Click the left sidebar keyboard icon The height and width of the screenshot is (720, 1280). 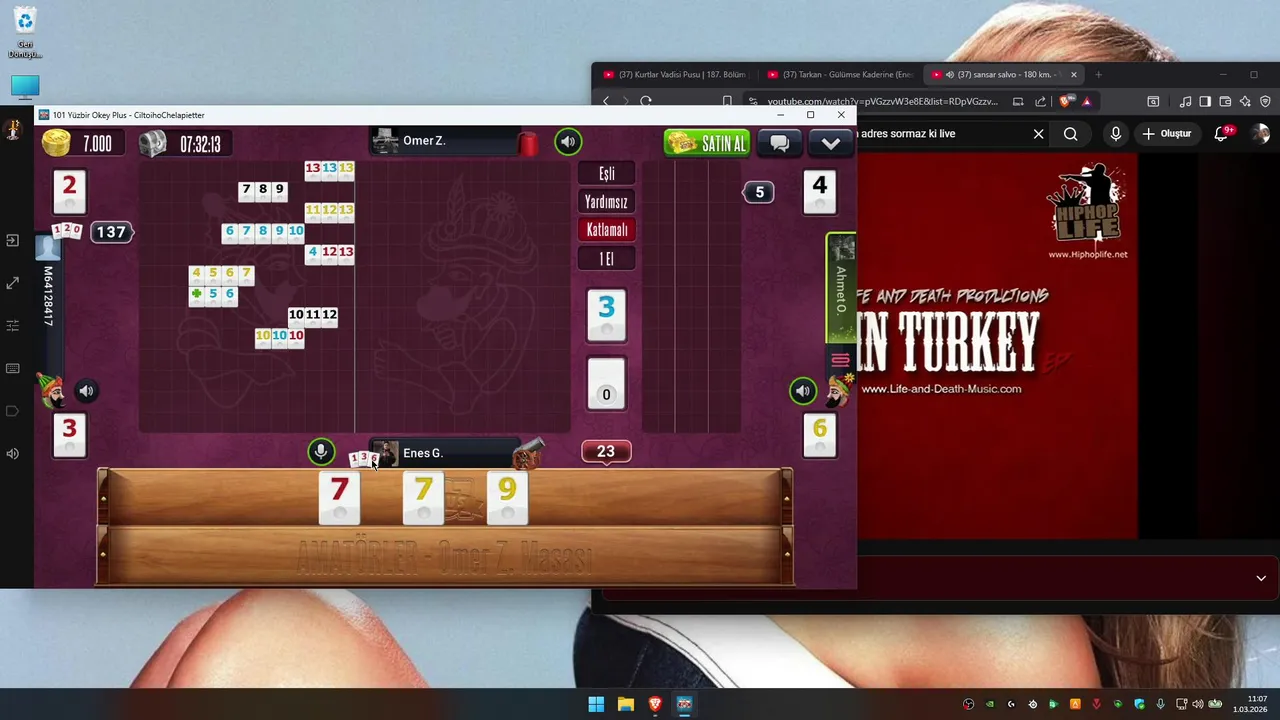pos(13,369)
